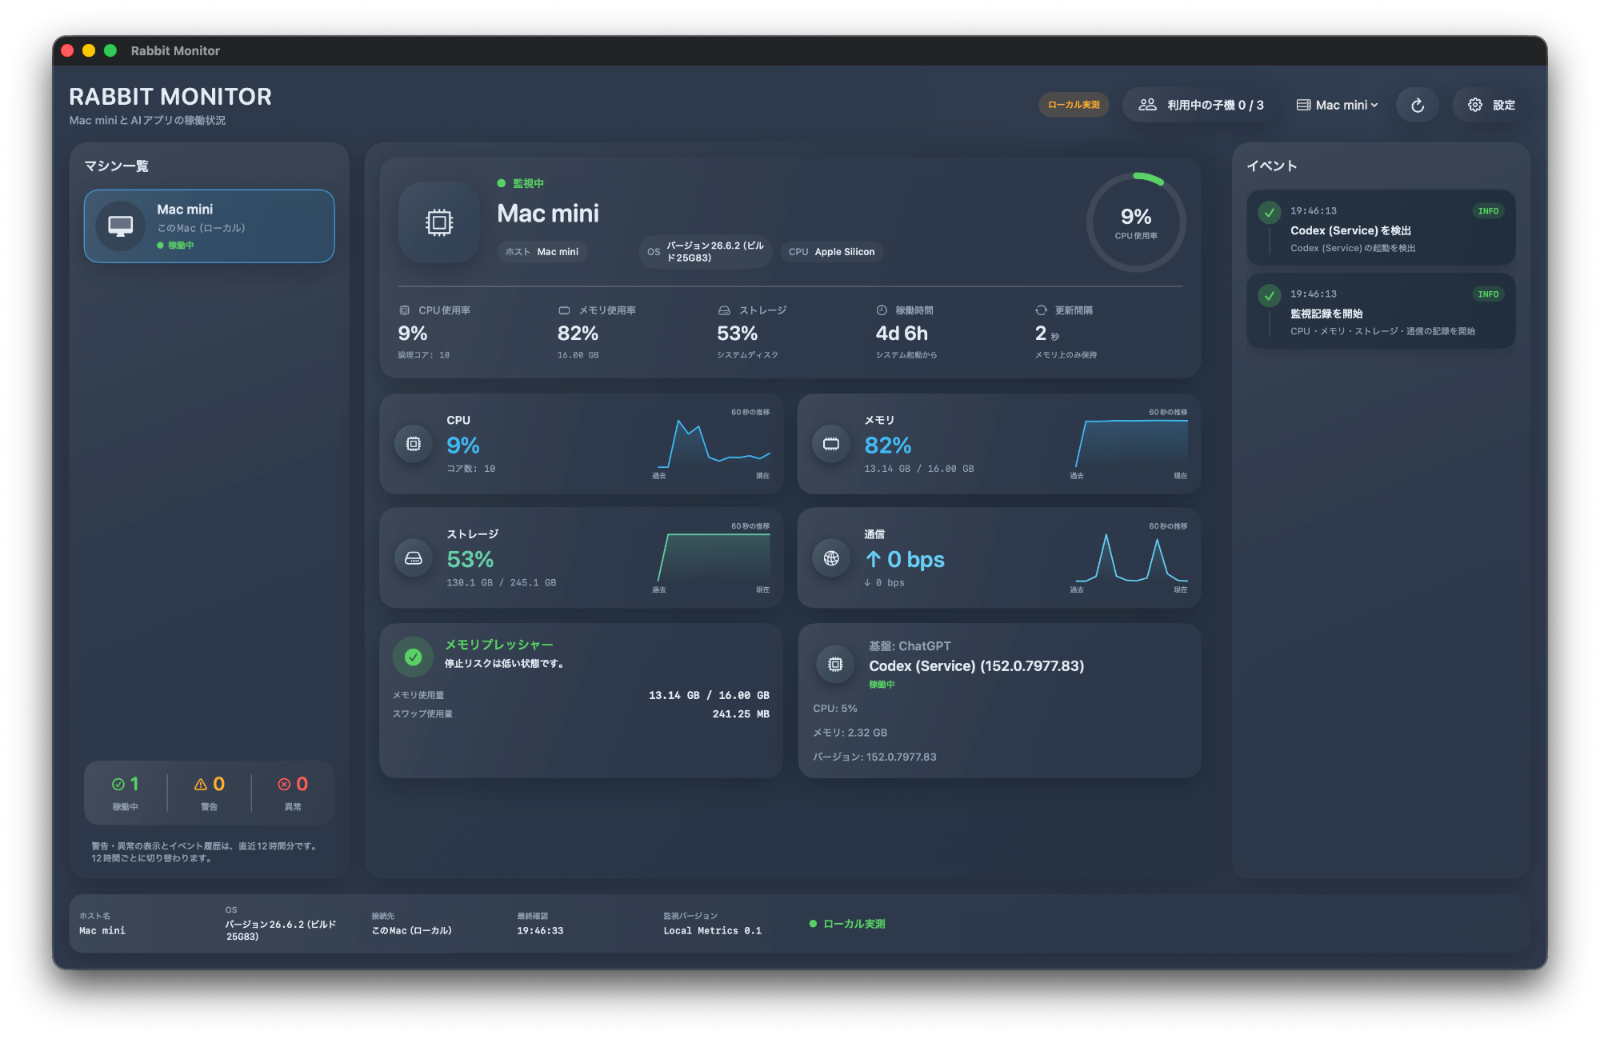Click the monitor icon in machine list card
This screenshot has height=1039, width=1600.
[121, 226]
